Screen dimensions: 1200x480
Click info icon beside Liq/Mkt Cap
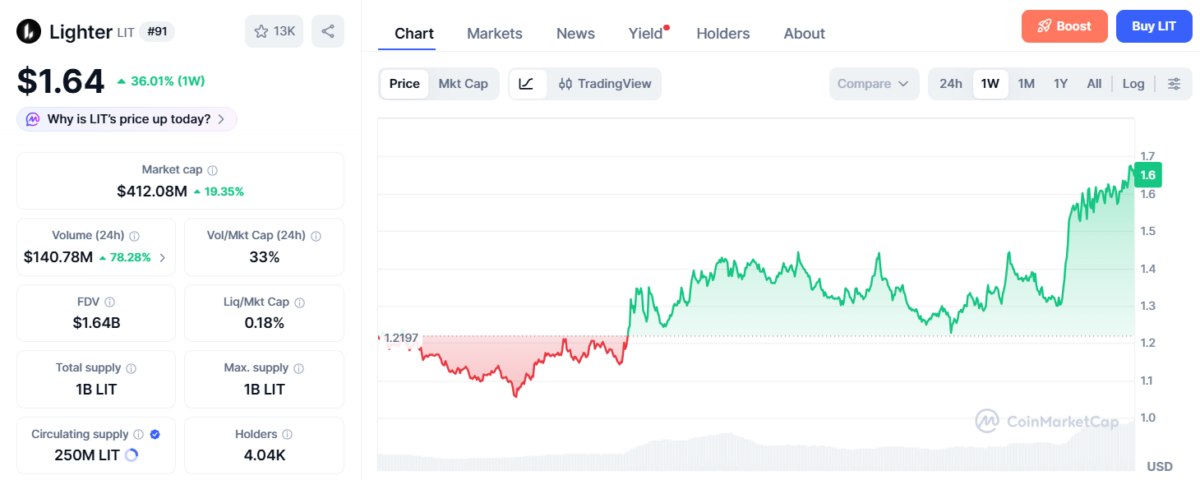[x=299, y=302]
